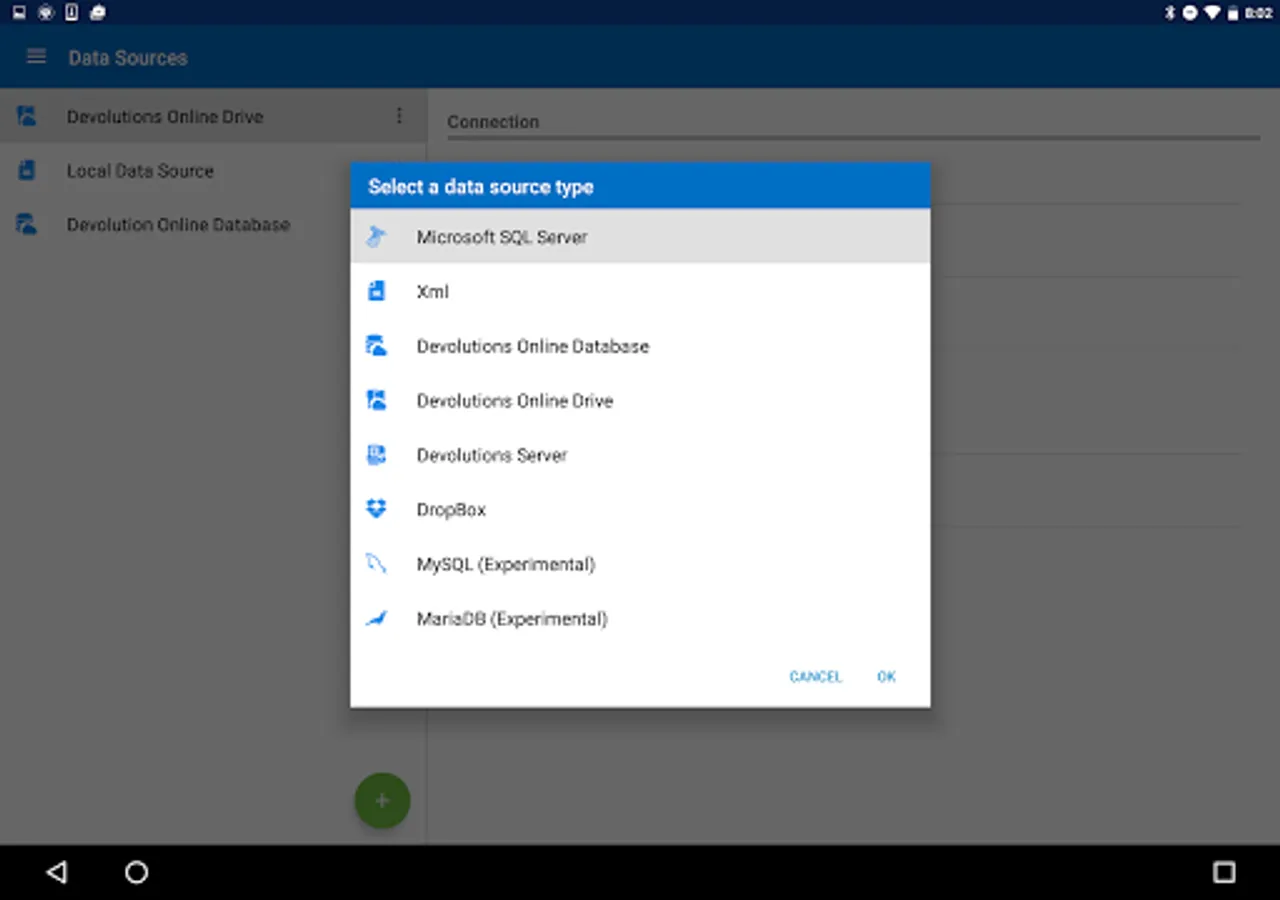Choose the Devolutions Online Database icon in dialog
Screen dimensions: 1280x900
point(376,346)
